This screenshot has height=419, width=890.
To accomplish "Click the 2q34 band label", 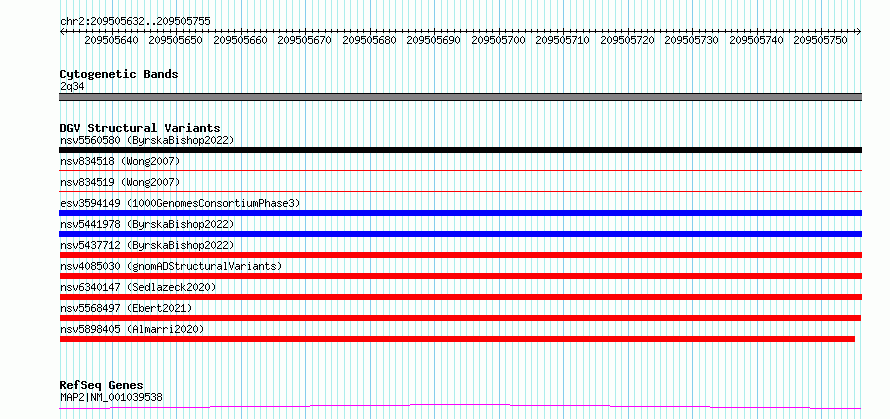I will click(x=72, y=86).
